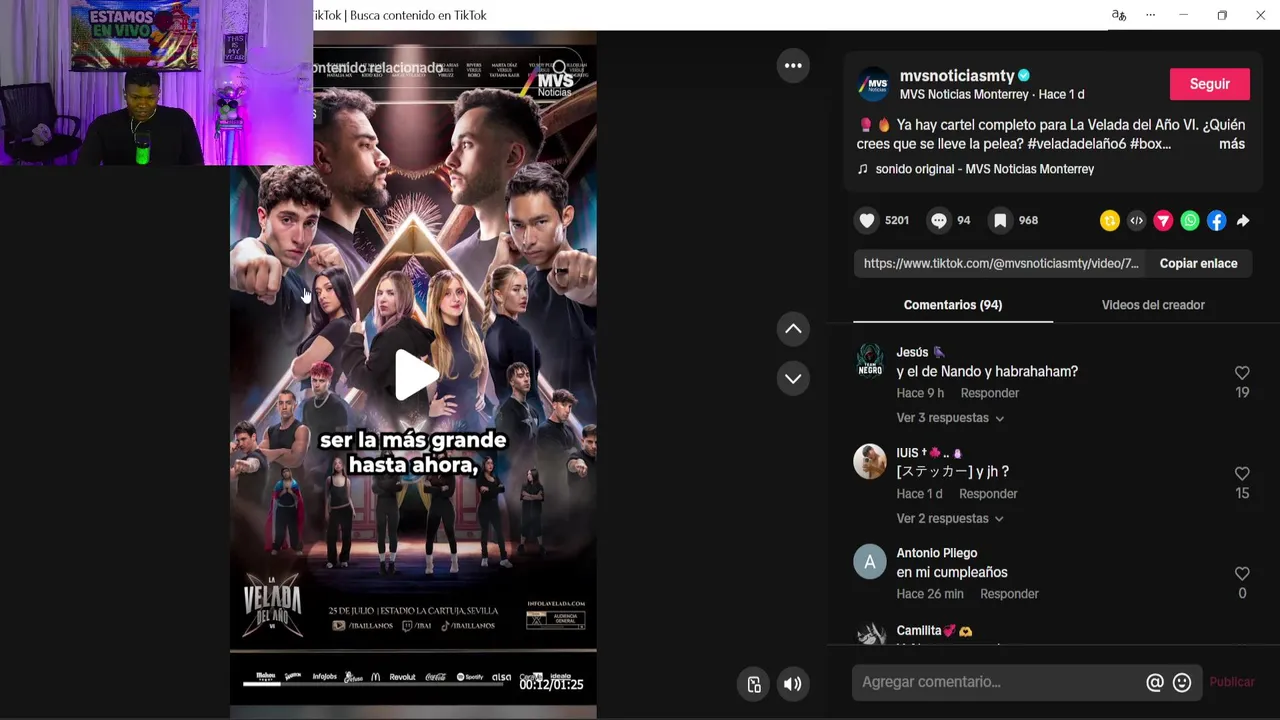Click the like count 5201
The image size is (1280, 720).
click(897, 221)
